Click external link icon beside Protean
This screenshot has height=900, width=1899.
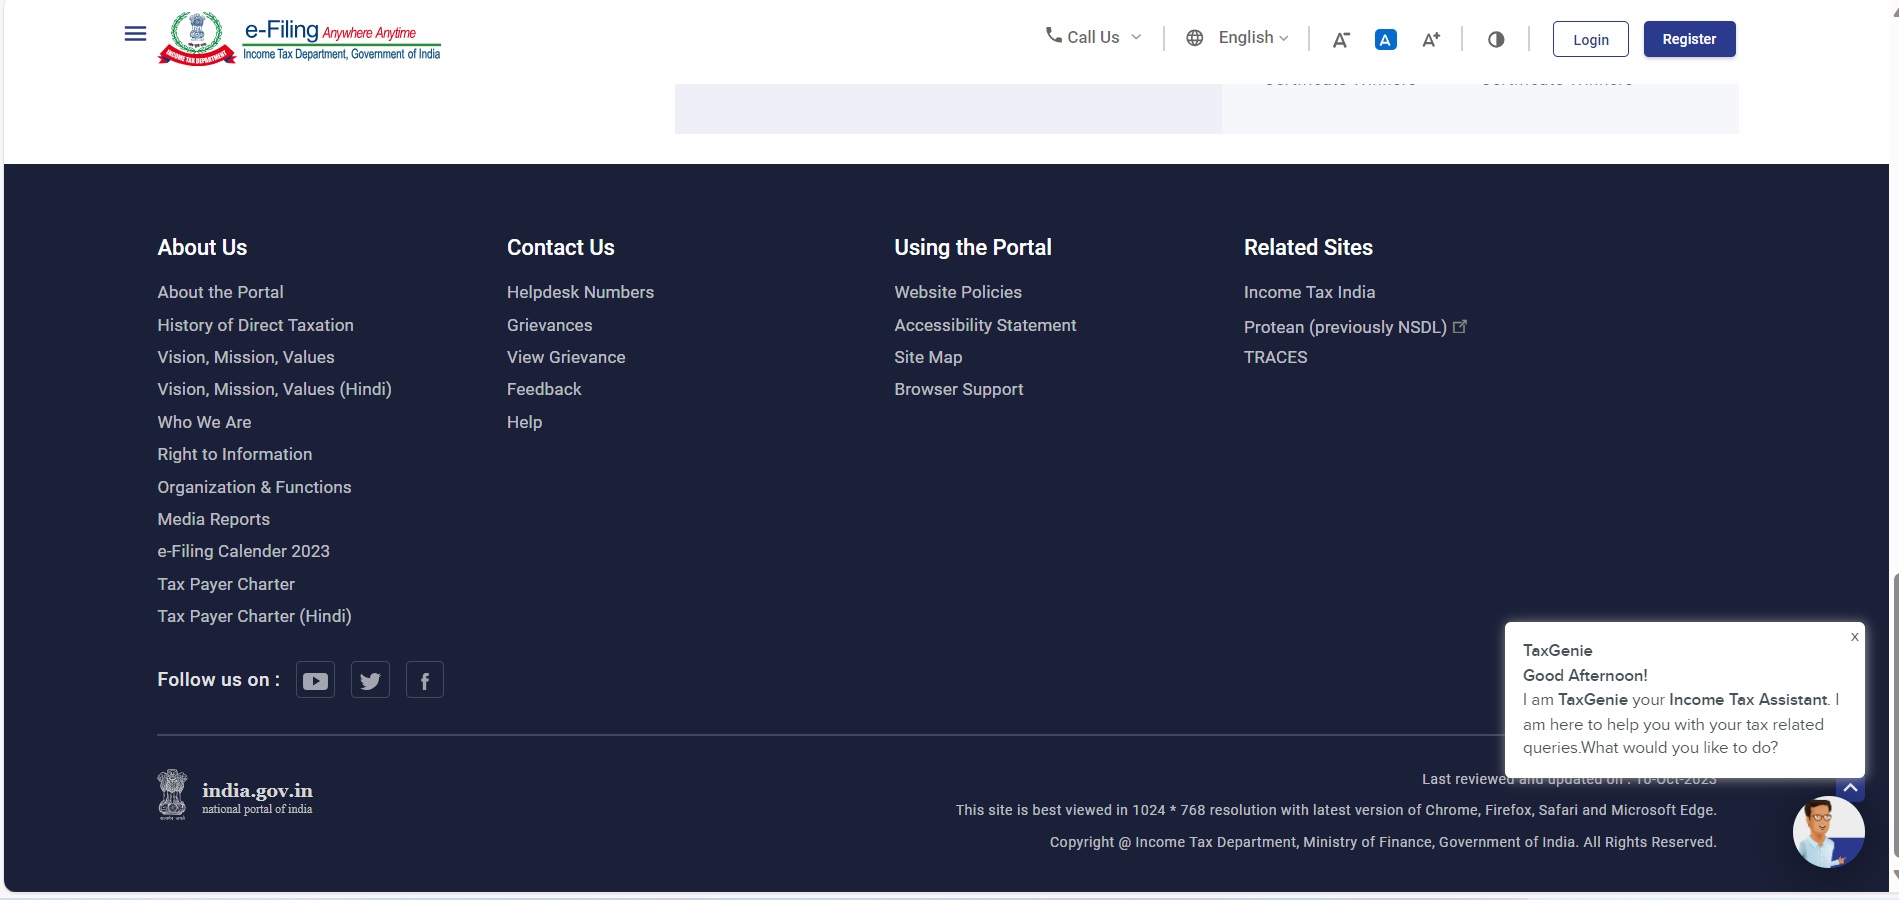[x=1460, y=326]
